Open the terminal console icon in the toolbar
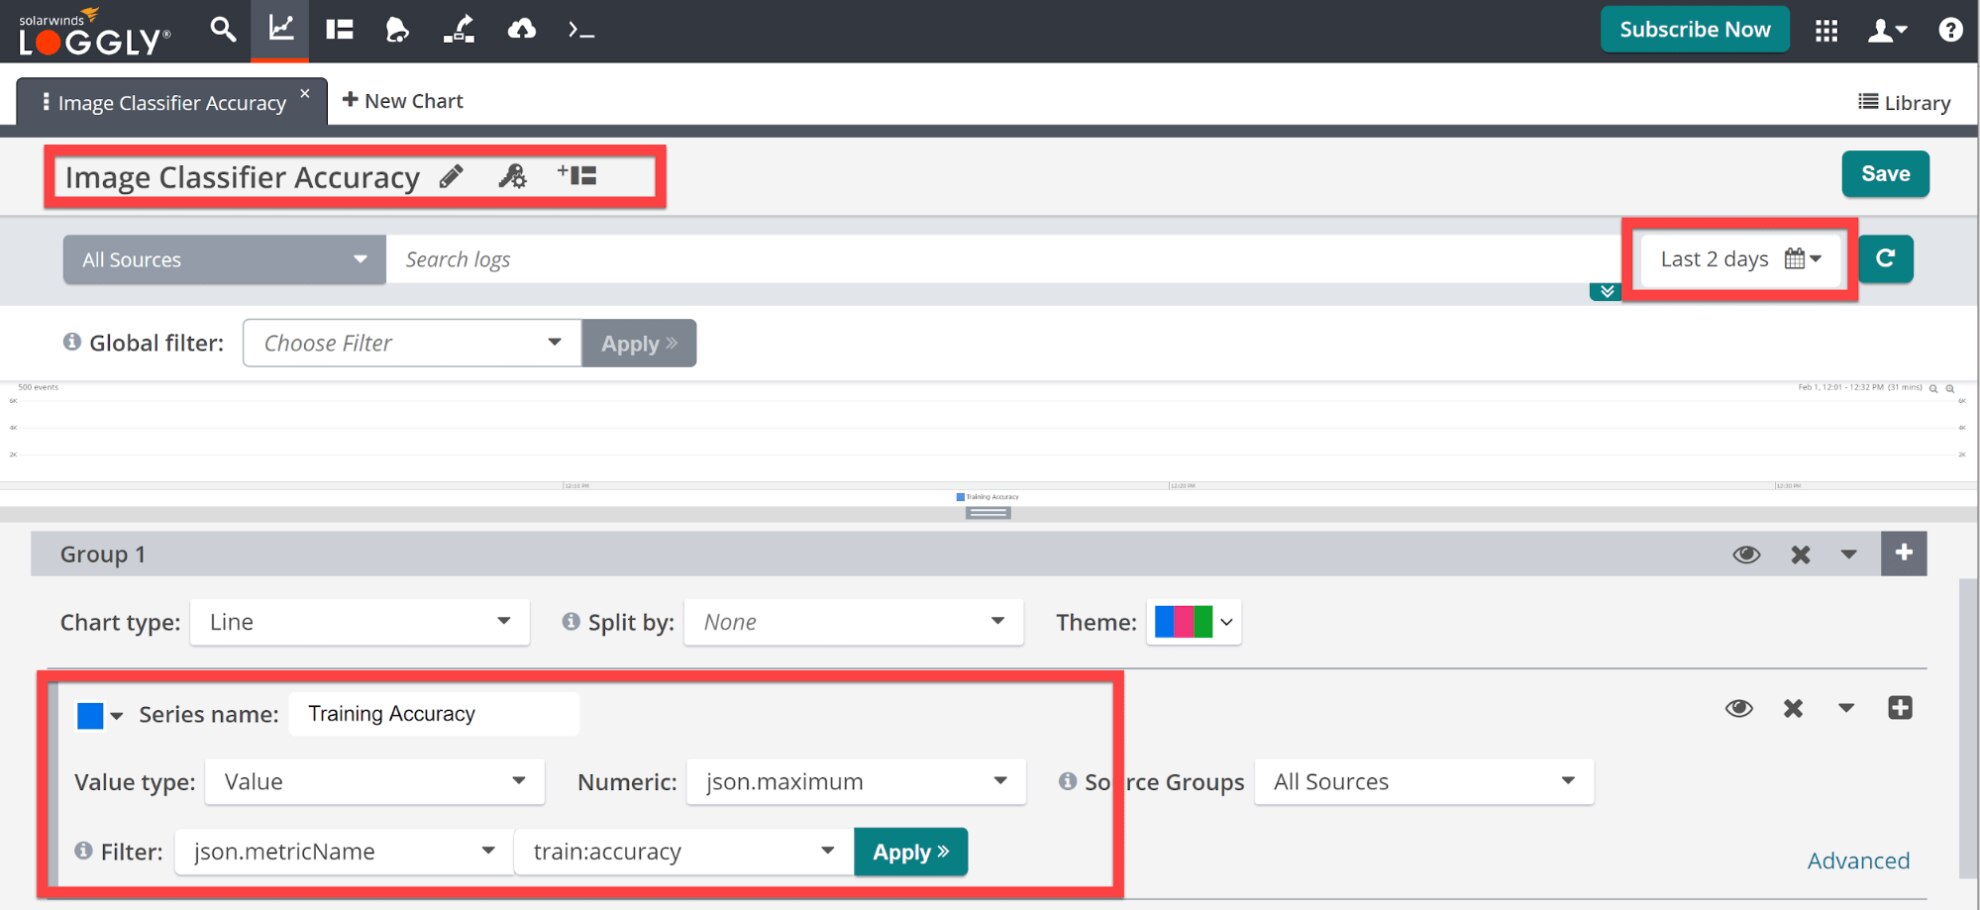This screenshot has width=1980, height=910. tap(579, 30)
